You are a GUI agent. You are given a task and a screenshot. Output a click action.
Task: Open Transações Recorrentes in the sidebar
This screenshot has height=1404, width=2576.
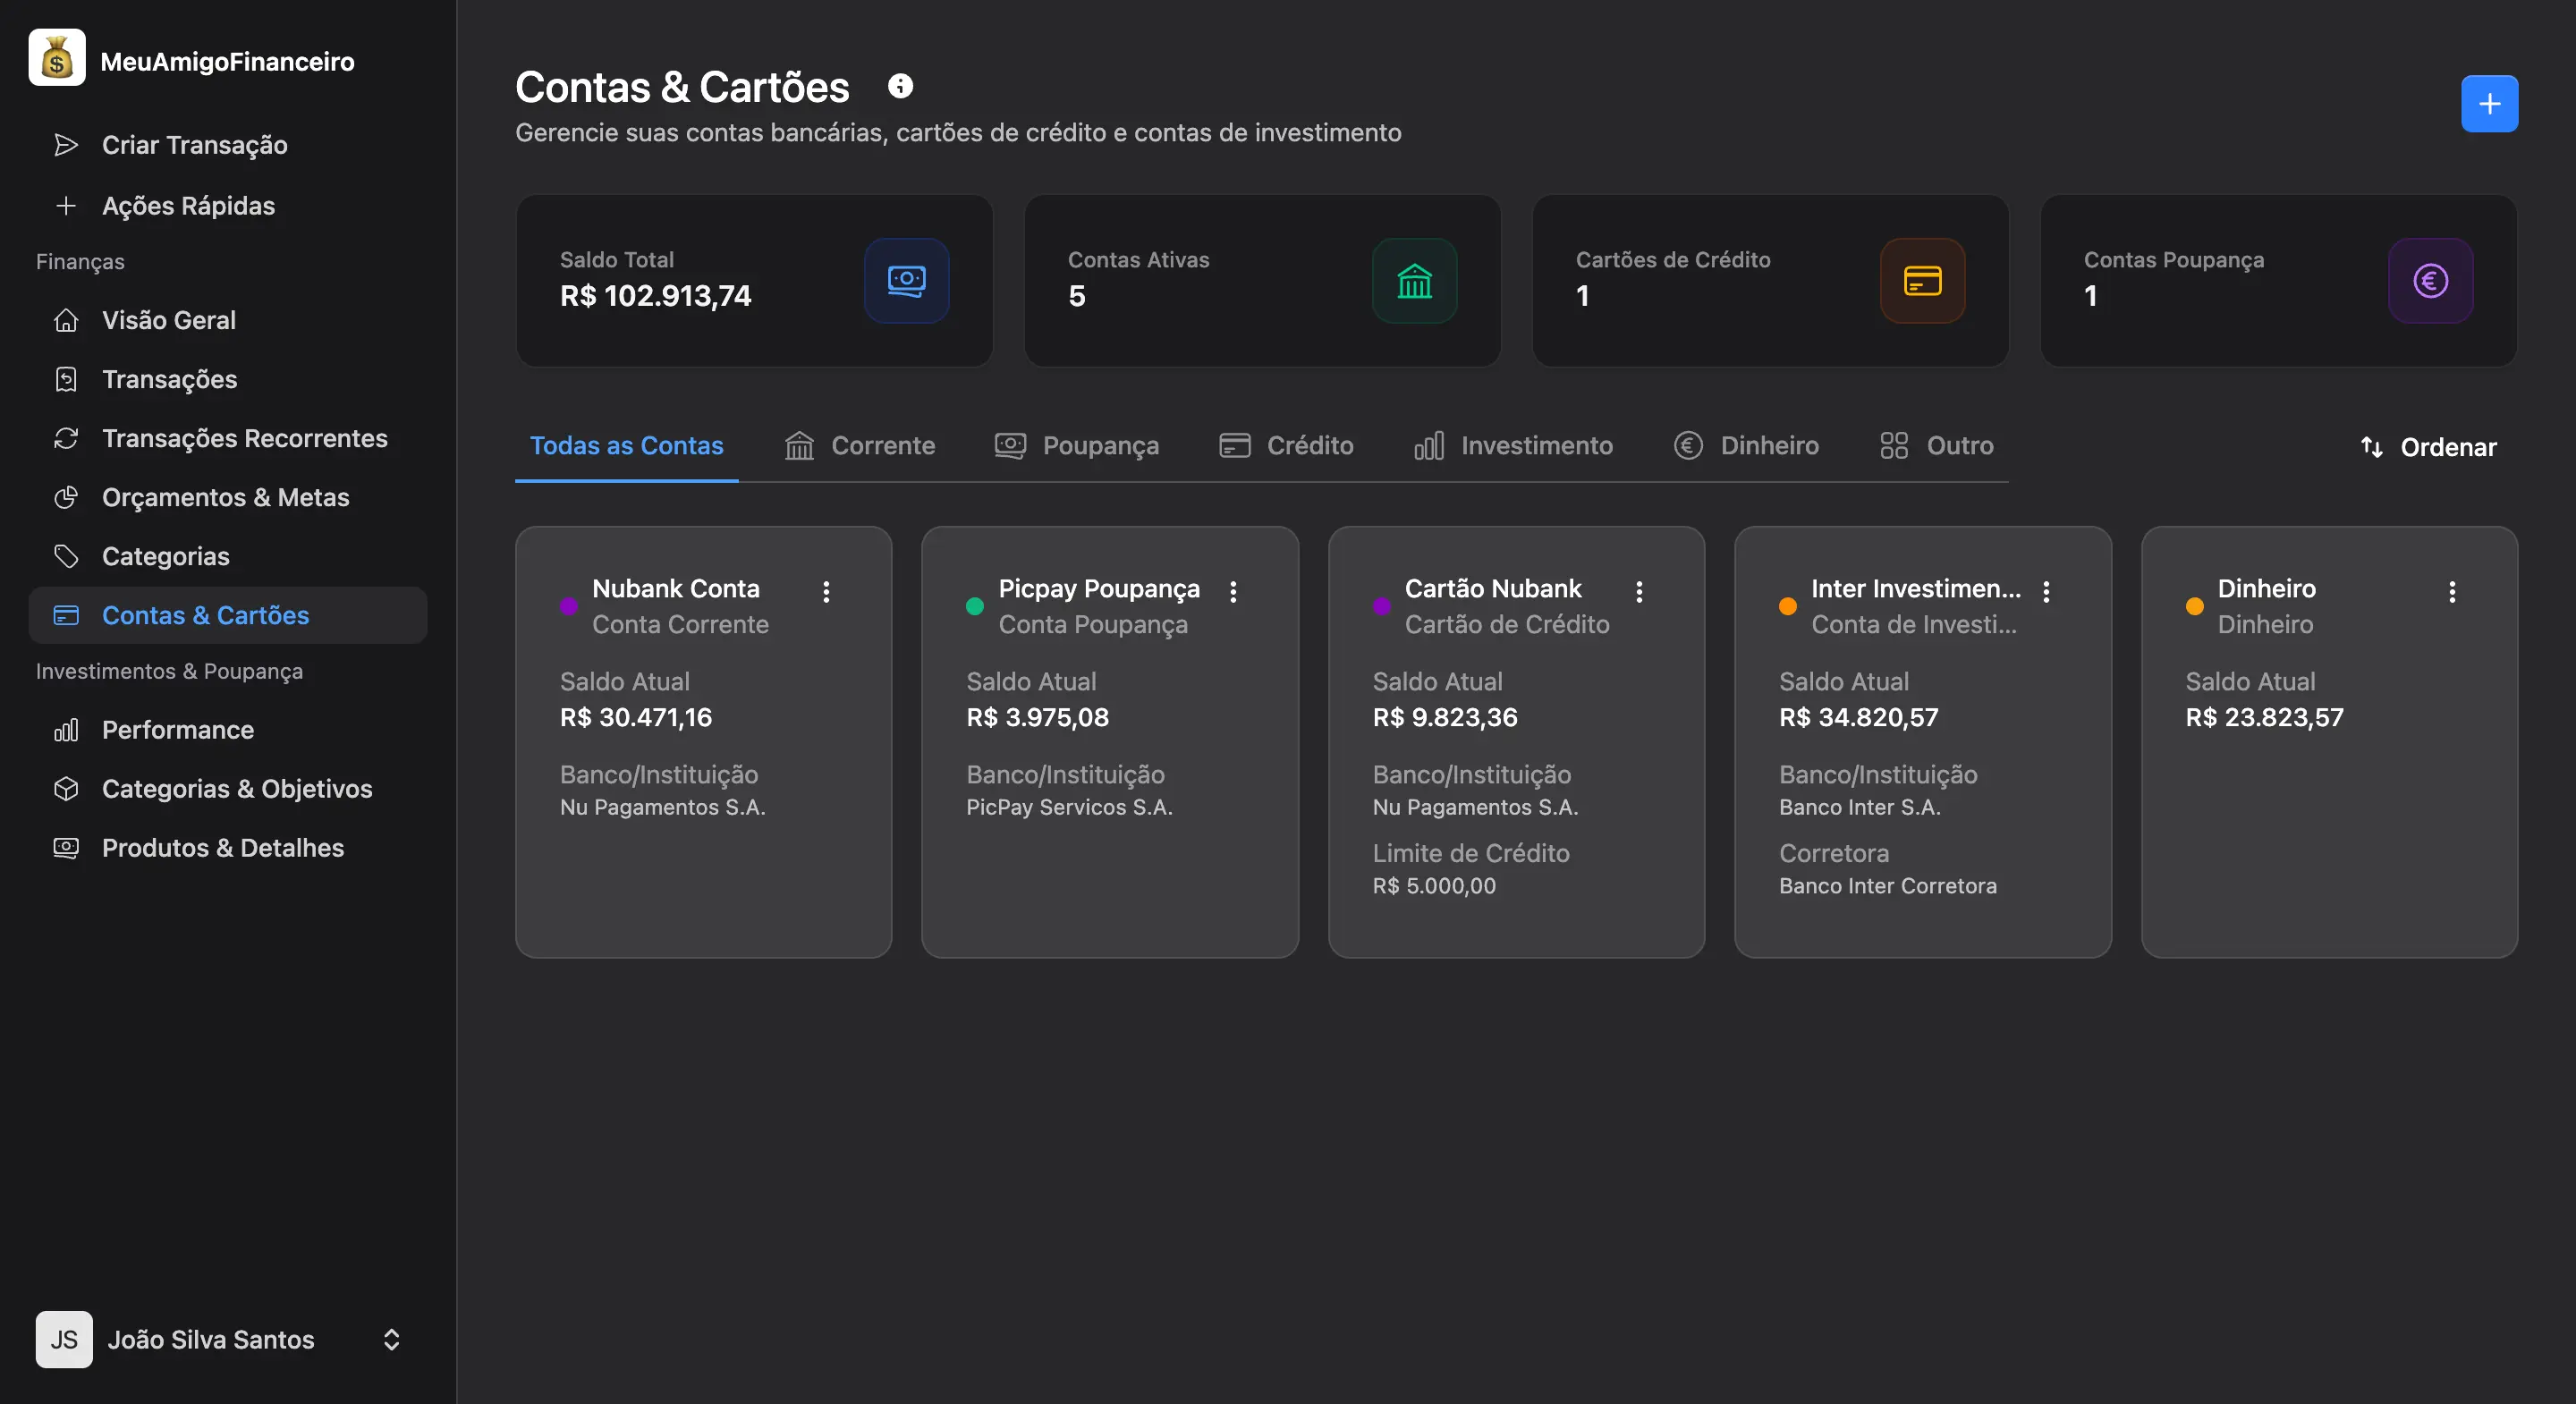tap(244, 438)
